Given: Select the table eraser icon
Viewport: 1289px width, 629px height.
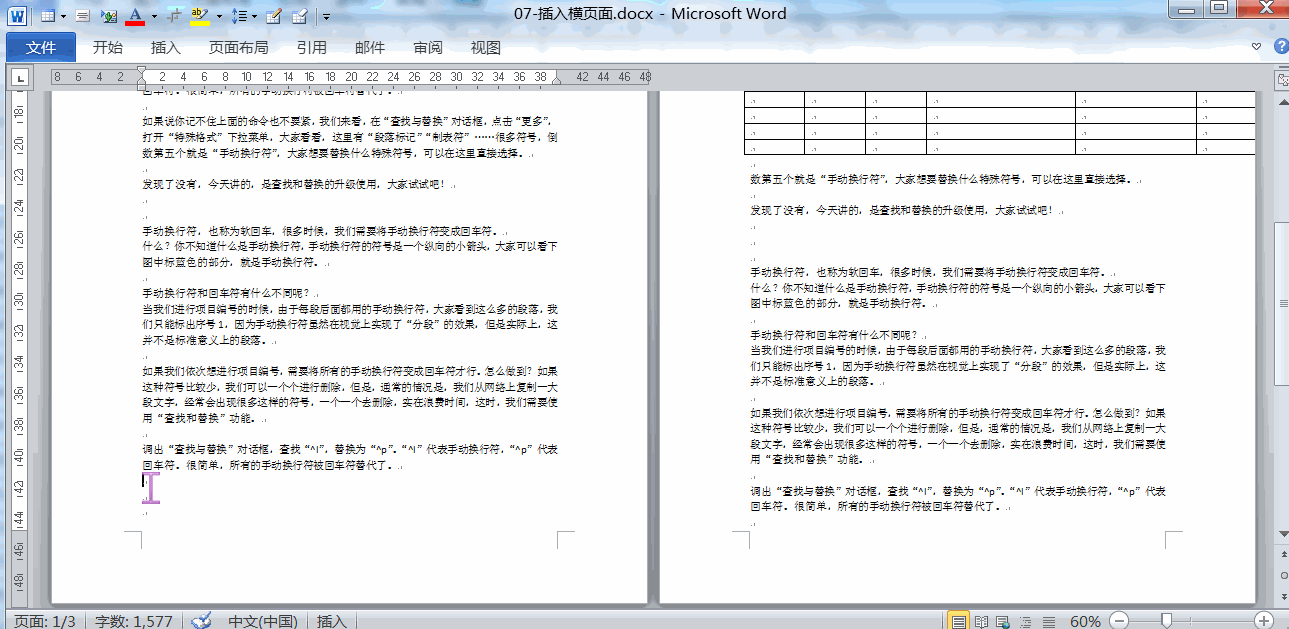Looking at the screenshot, I should pos(300,16).
